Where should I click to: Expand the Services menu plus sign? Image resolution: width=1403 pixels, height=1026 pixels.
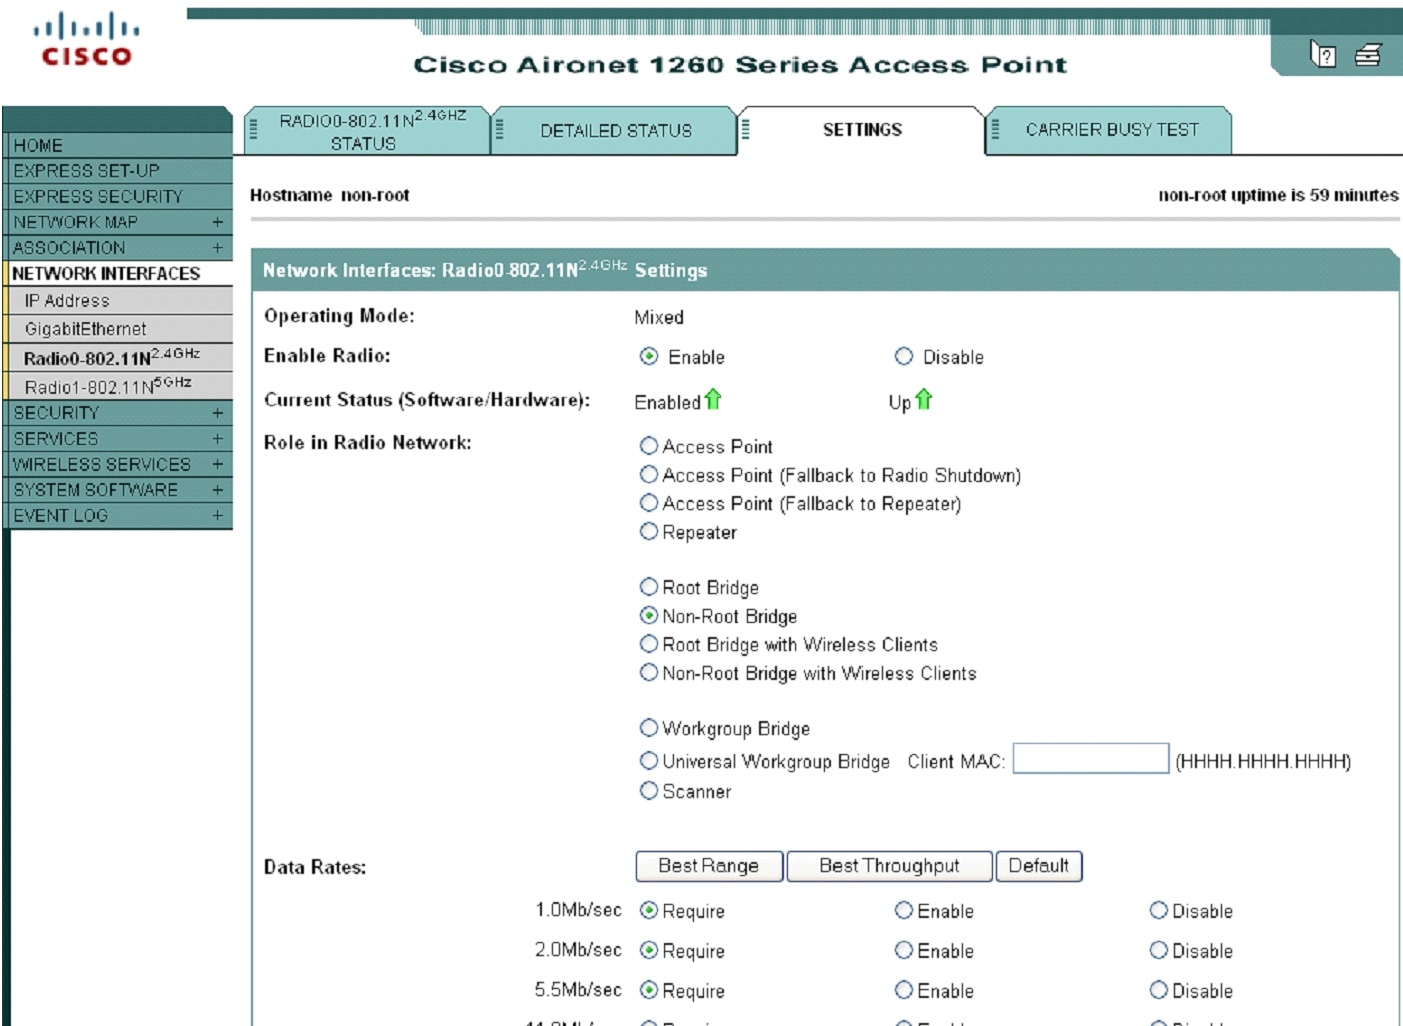(217, 438)
